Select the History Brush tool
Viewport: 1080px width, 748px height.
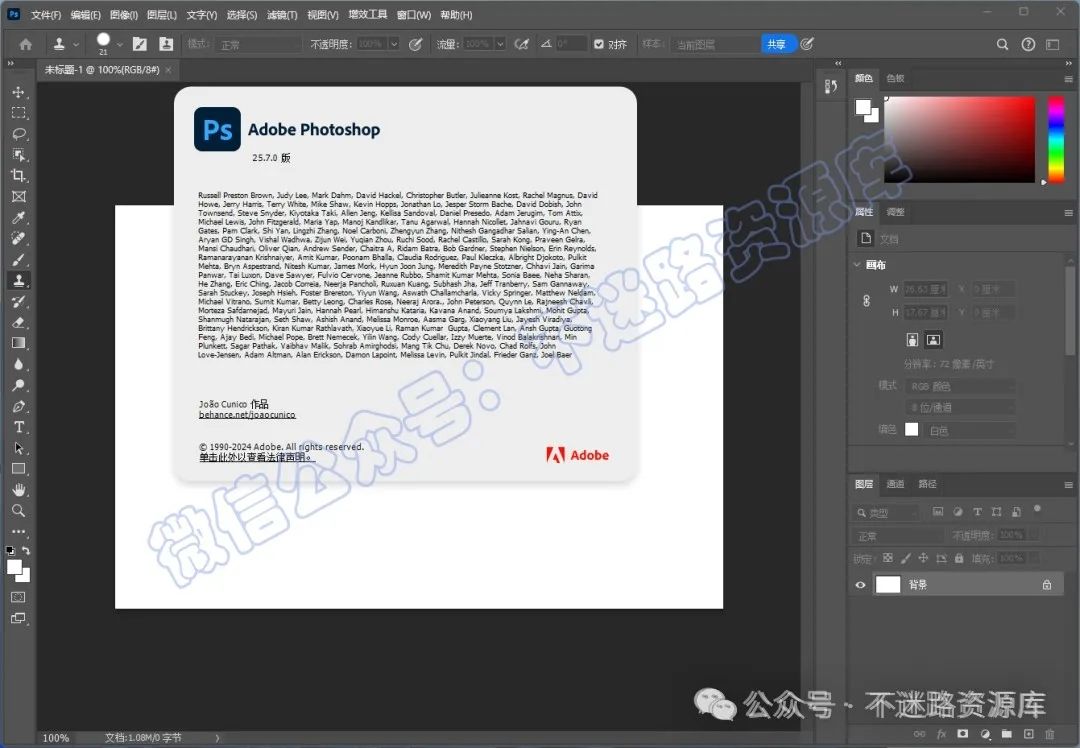[19, 301]
